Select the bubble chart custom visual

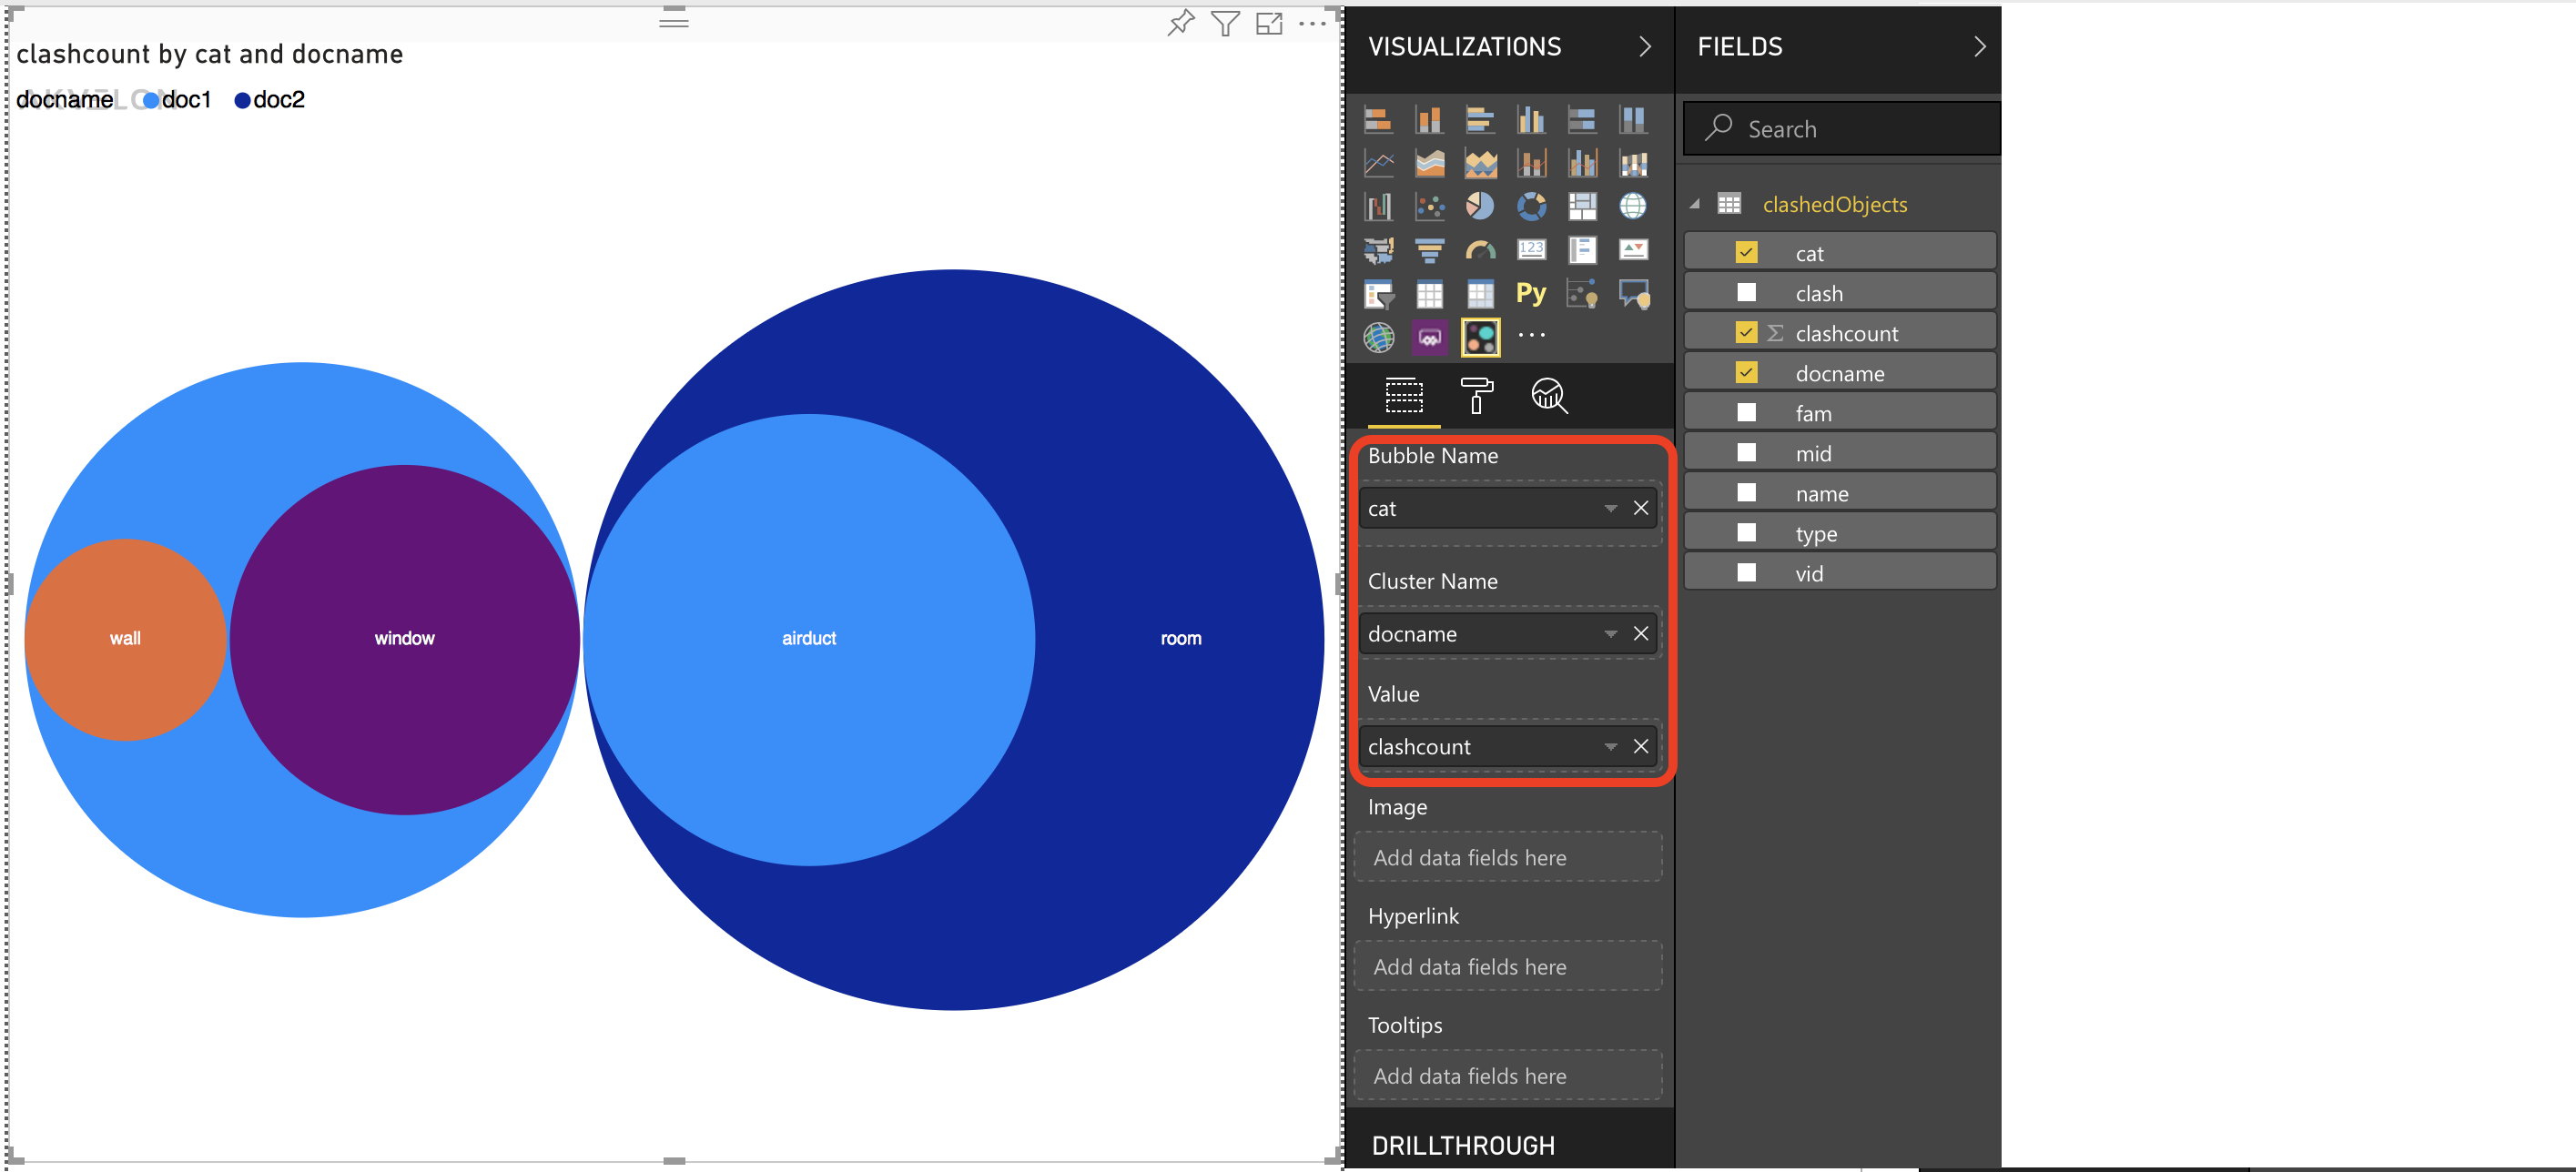point(1480,337)
